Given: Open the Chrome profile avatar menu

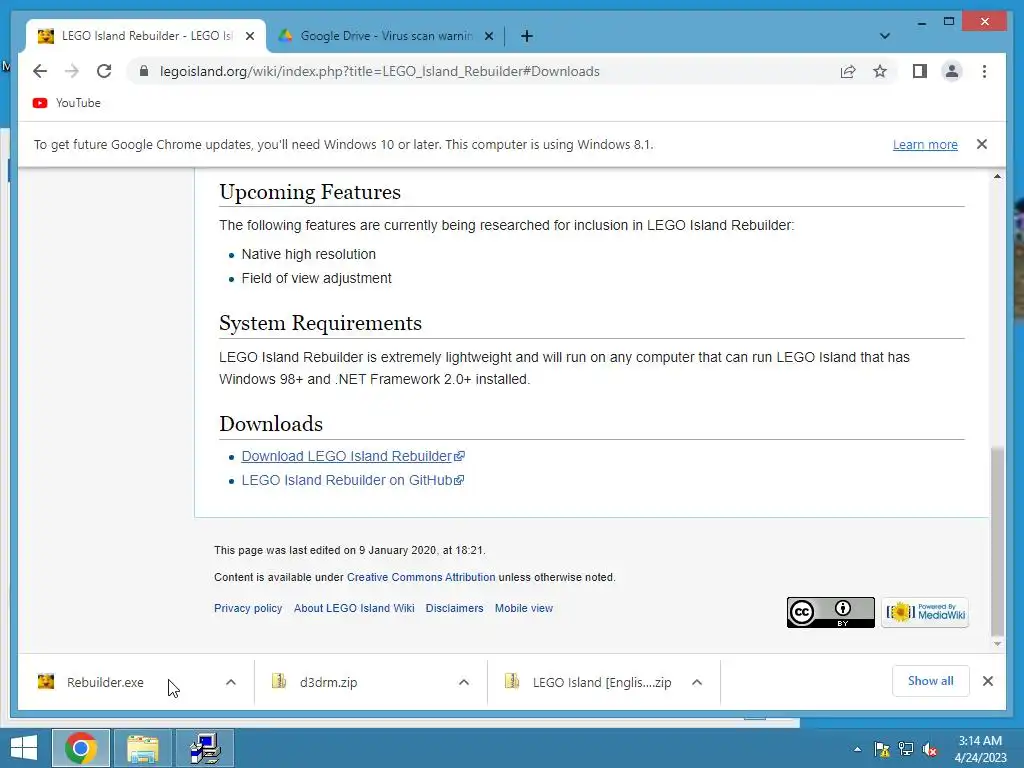Looking at the screenshot, I should pos(952,71).
